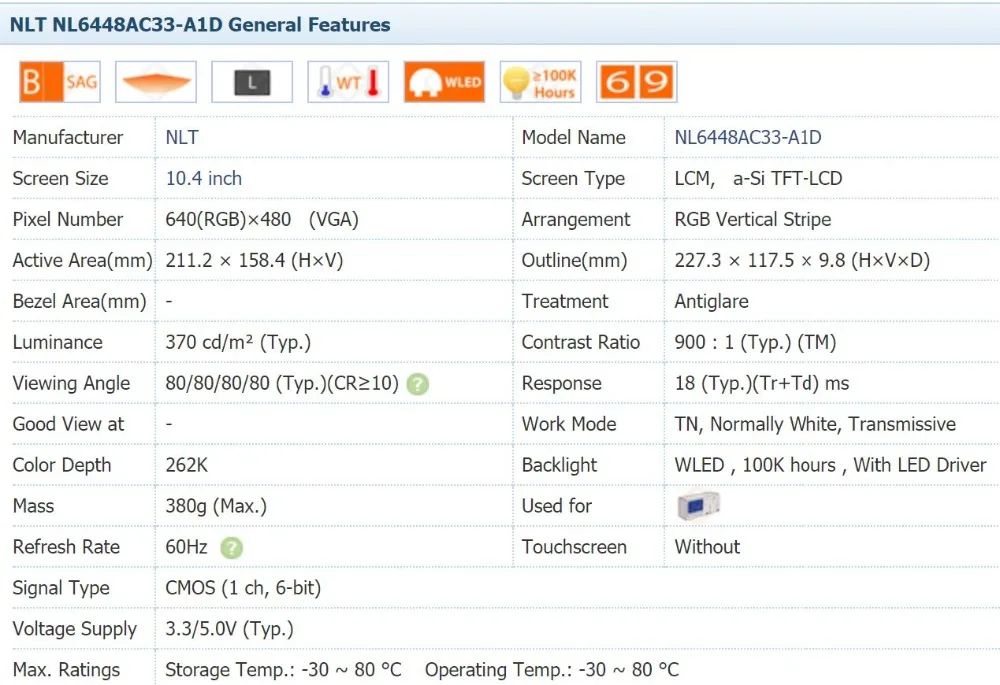1000x685 pixels.
Task: Click the Manufacturer row label
Action: point(68,137)
